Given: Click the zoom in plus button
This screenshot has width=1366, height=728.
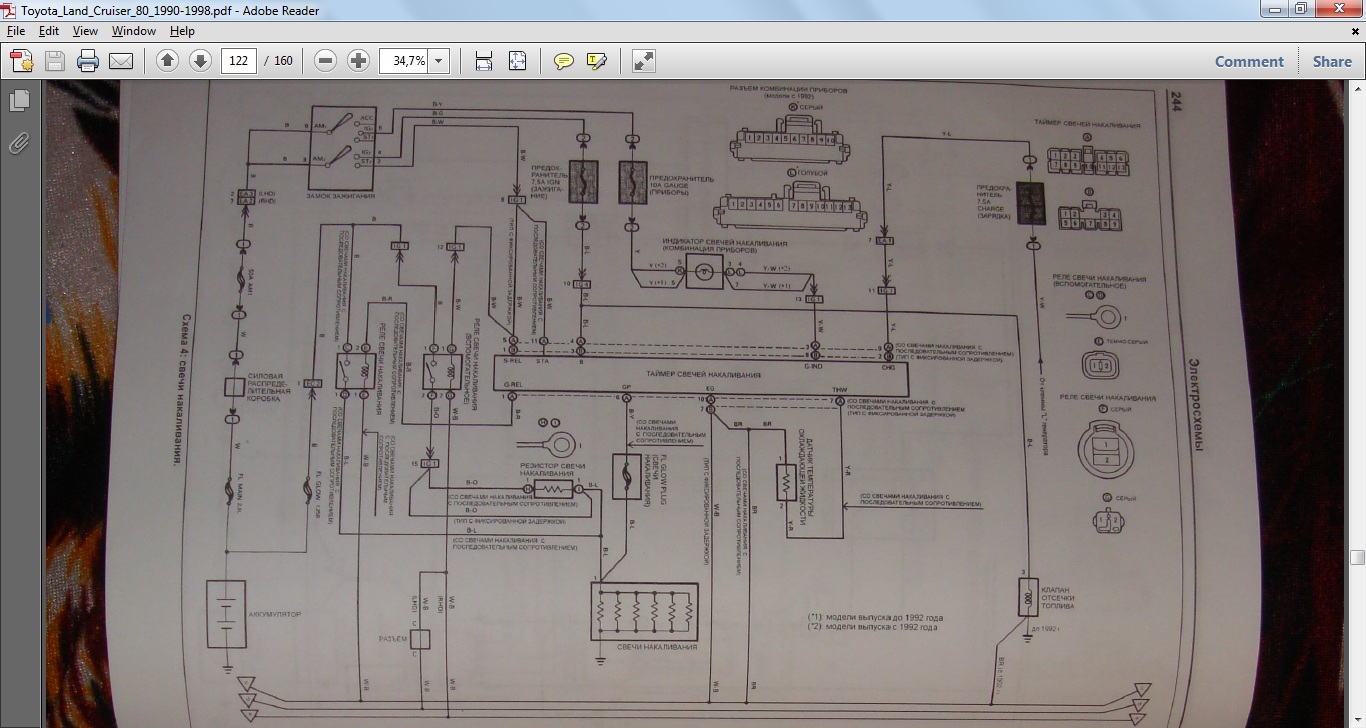Looking at the screenshot, I should [x=358, y=61].
